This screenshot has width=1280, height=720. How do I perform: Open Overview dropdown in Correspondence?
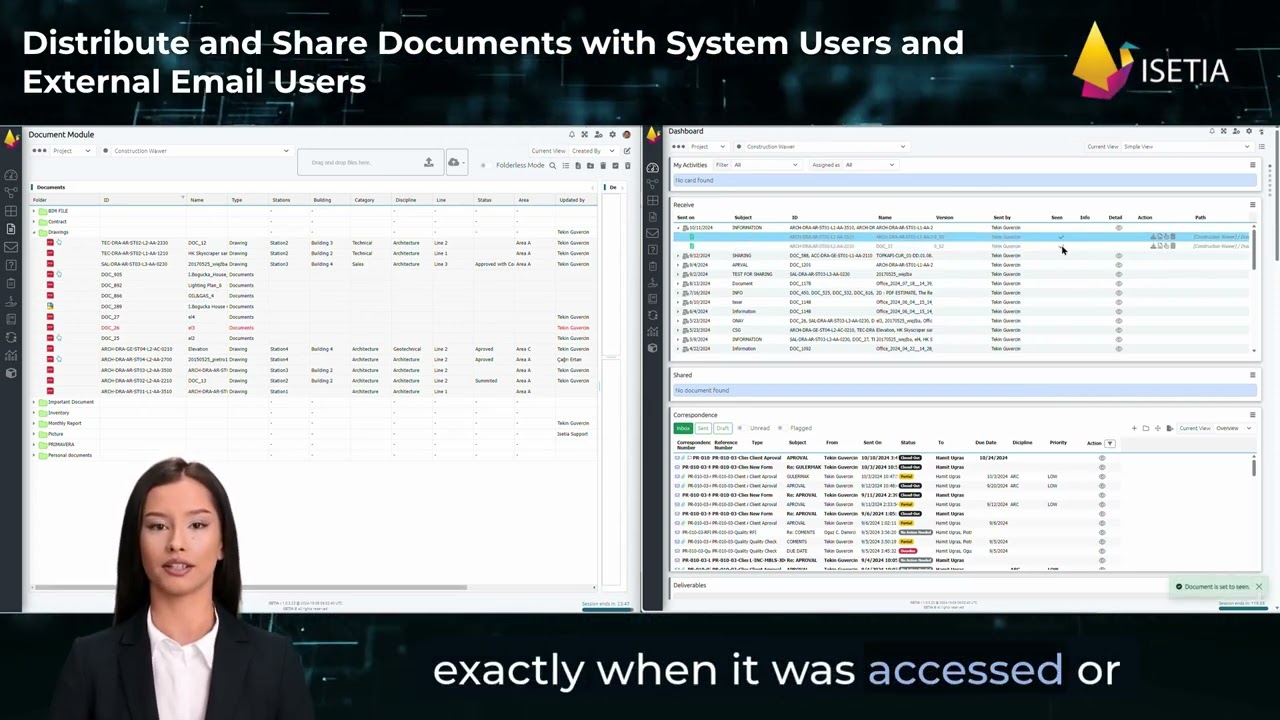[x=1235, y=428]
